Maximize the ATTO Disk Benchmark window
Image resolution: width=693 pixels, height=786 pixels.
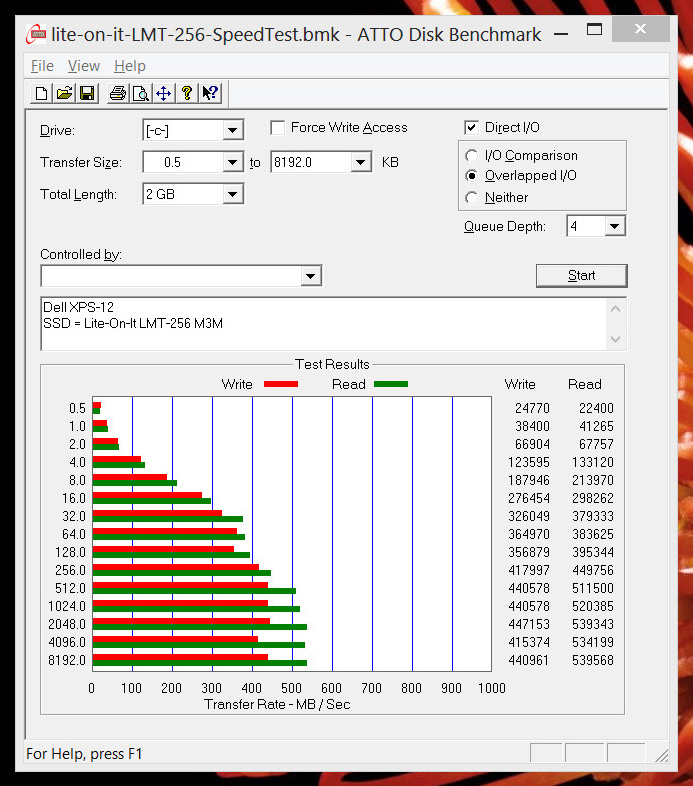[594, 30]
